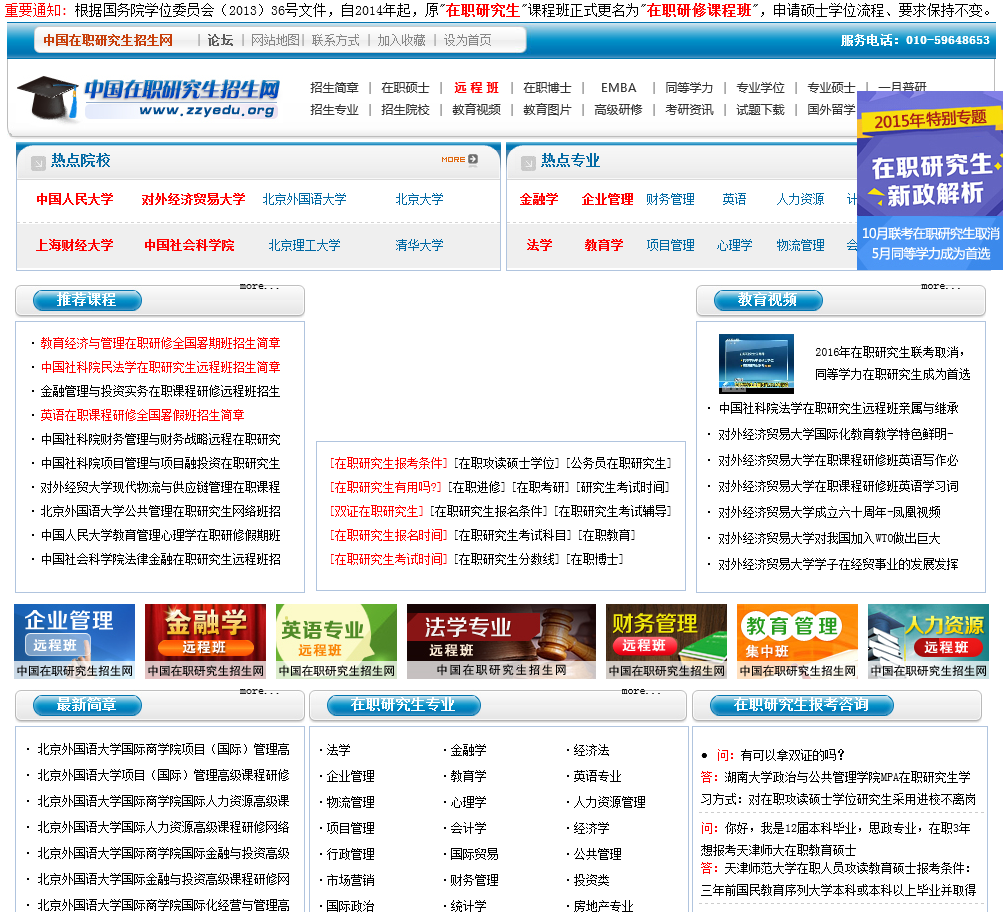Screen dimensions: 1003x912
Task: Open 企业管理 under 热点专业
Action: pyautogui.click(x=607, y=199)
